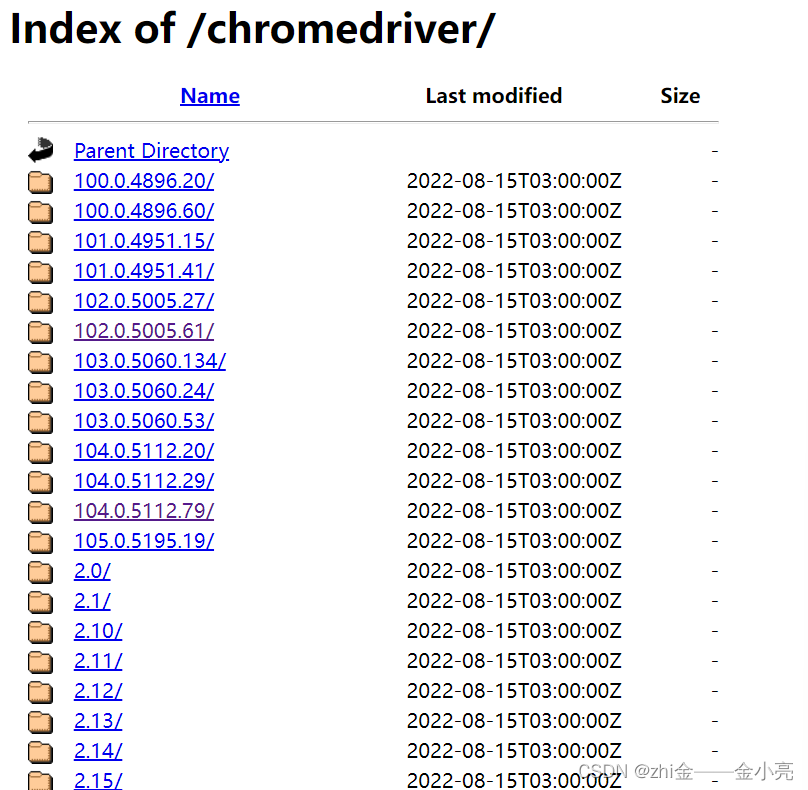808x790 pixels.
Task: Click folder icon beside 105.0.5195.19/
Action: coord(40,541)
